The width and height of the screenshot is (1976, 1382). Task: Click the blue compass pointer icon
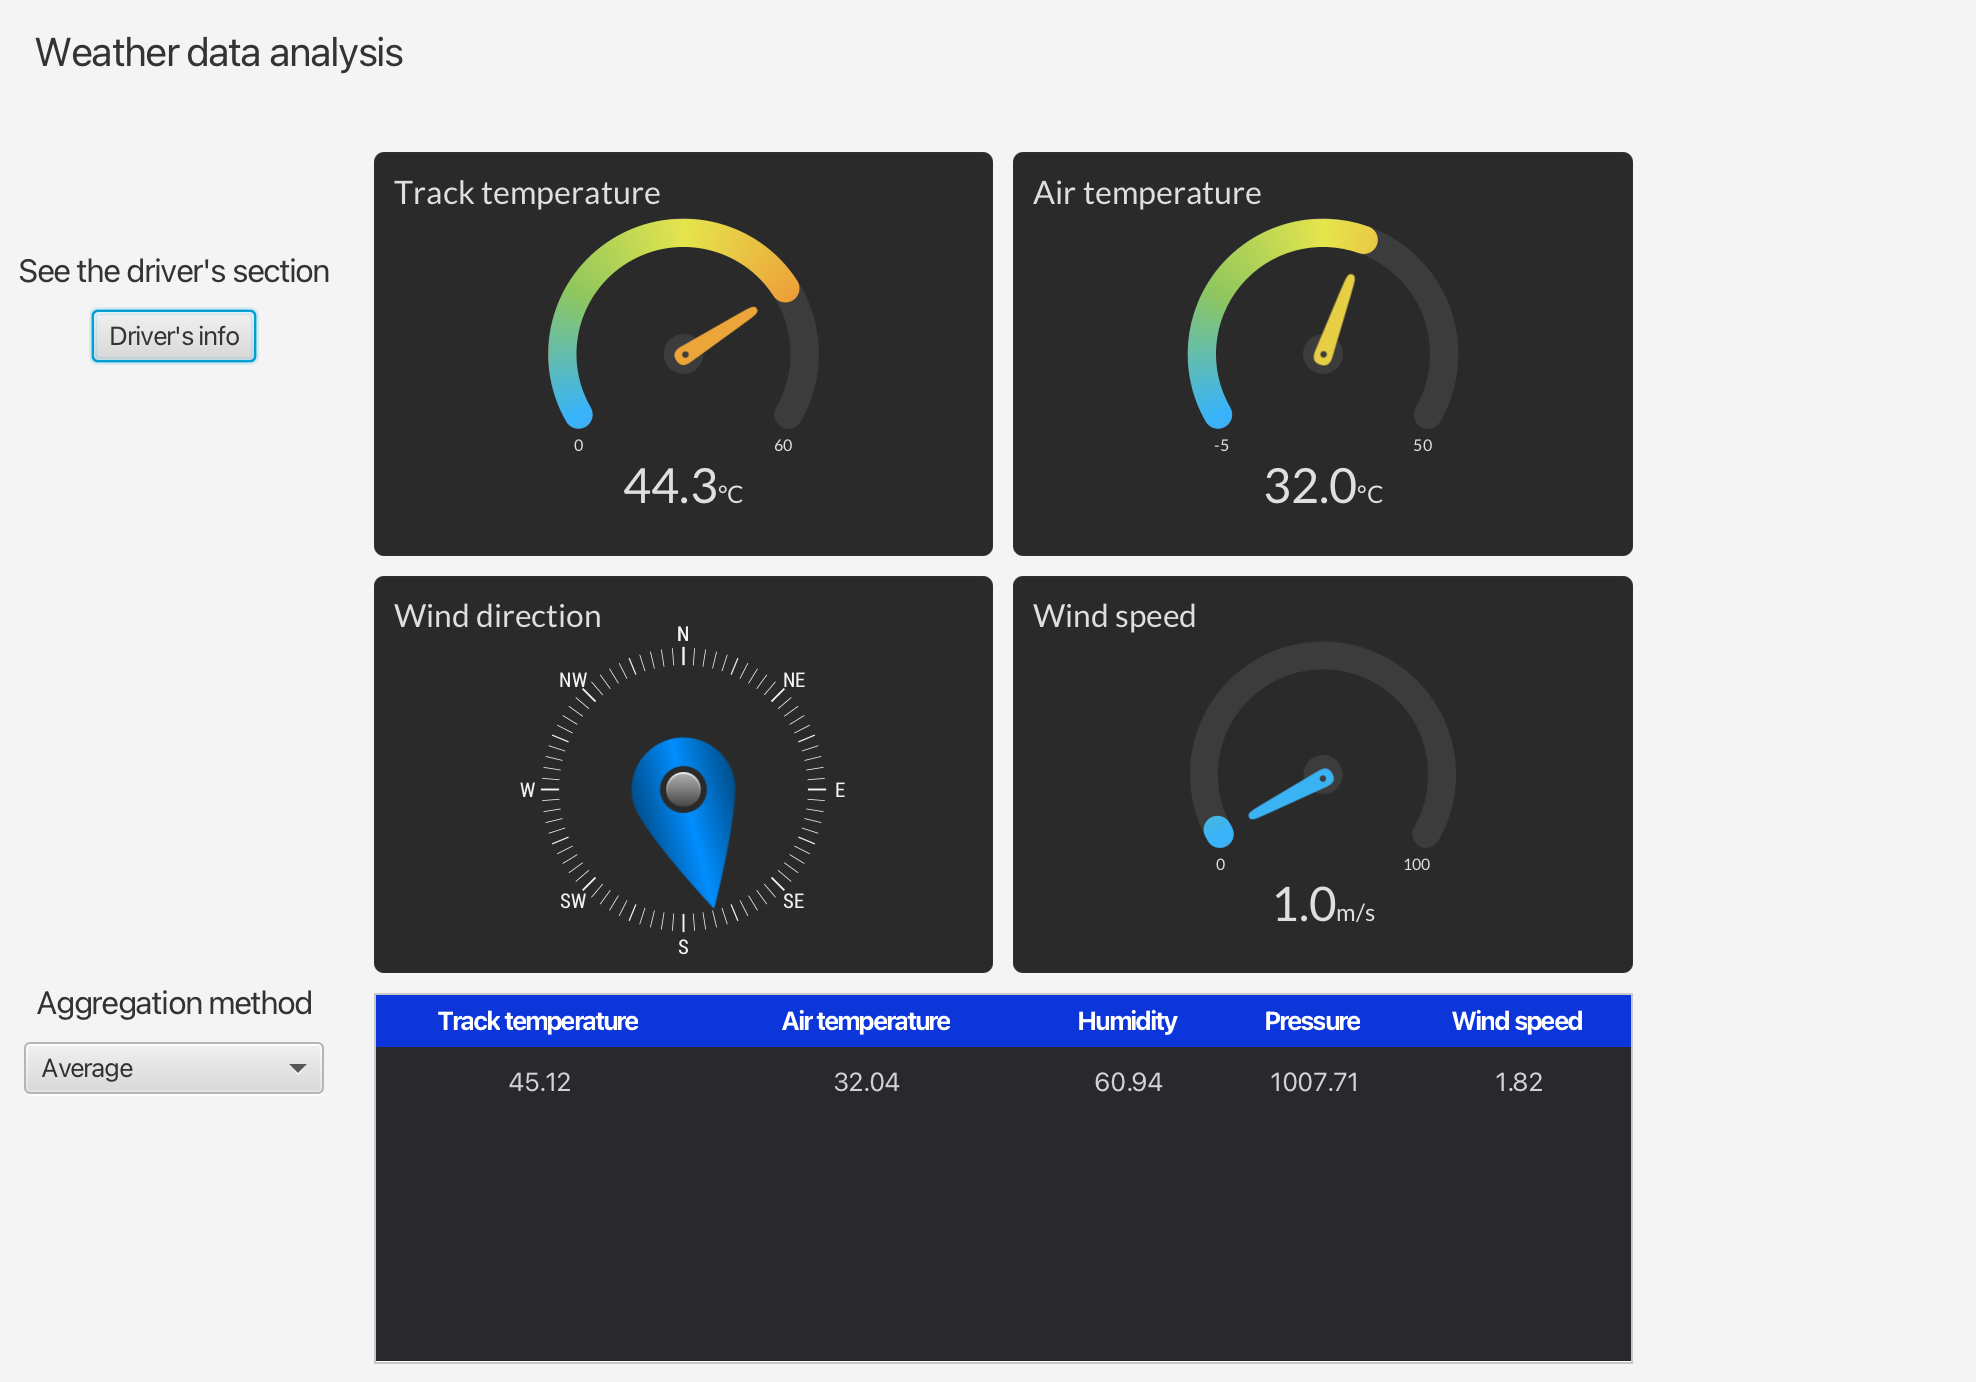point(684,821)
